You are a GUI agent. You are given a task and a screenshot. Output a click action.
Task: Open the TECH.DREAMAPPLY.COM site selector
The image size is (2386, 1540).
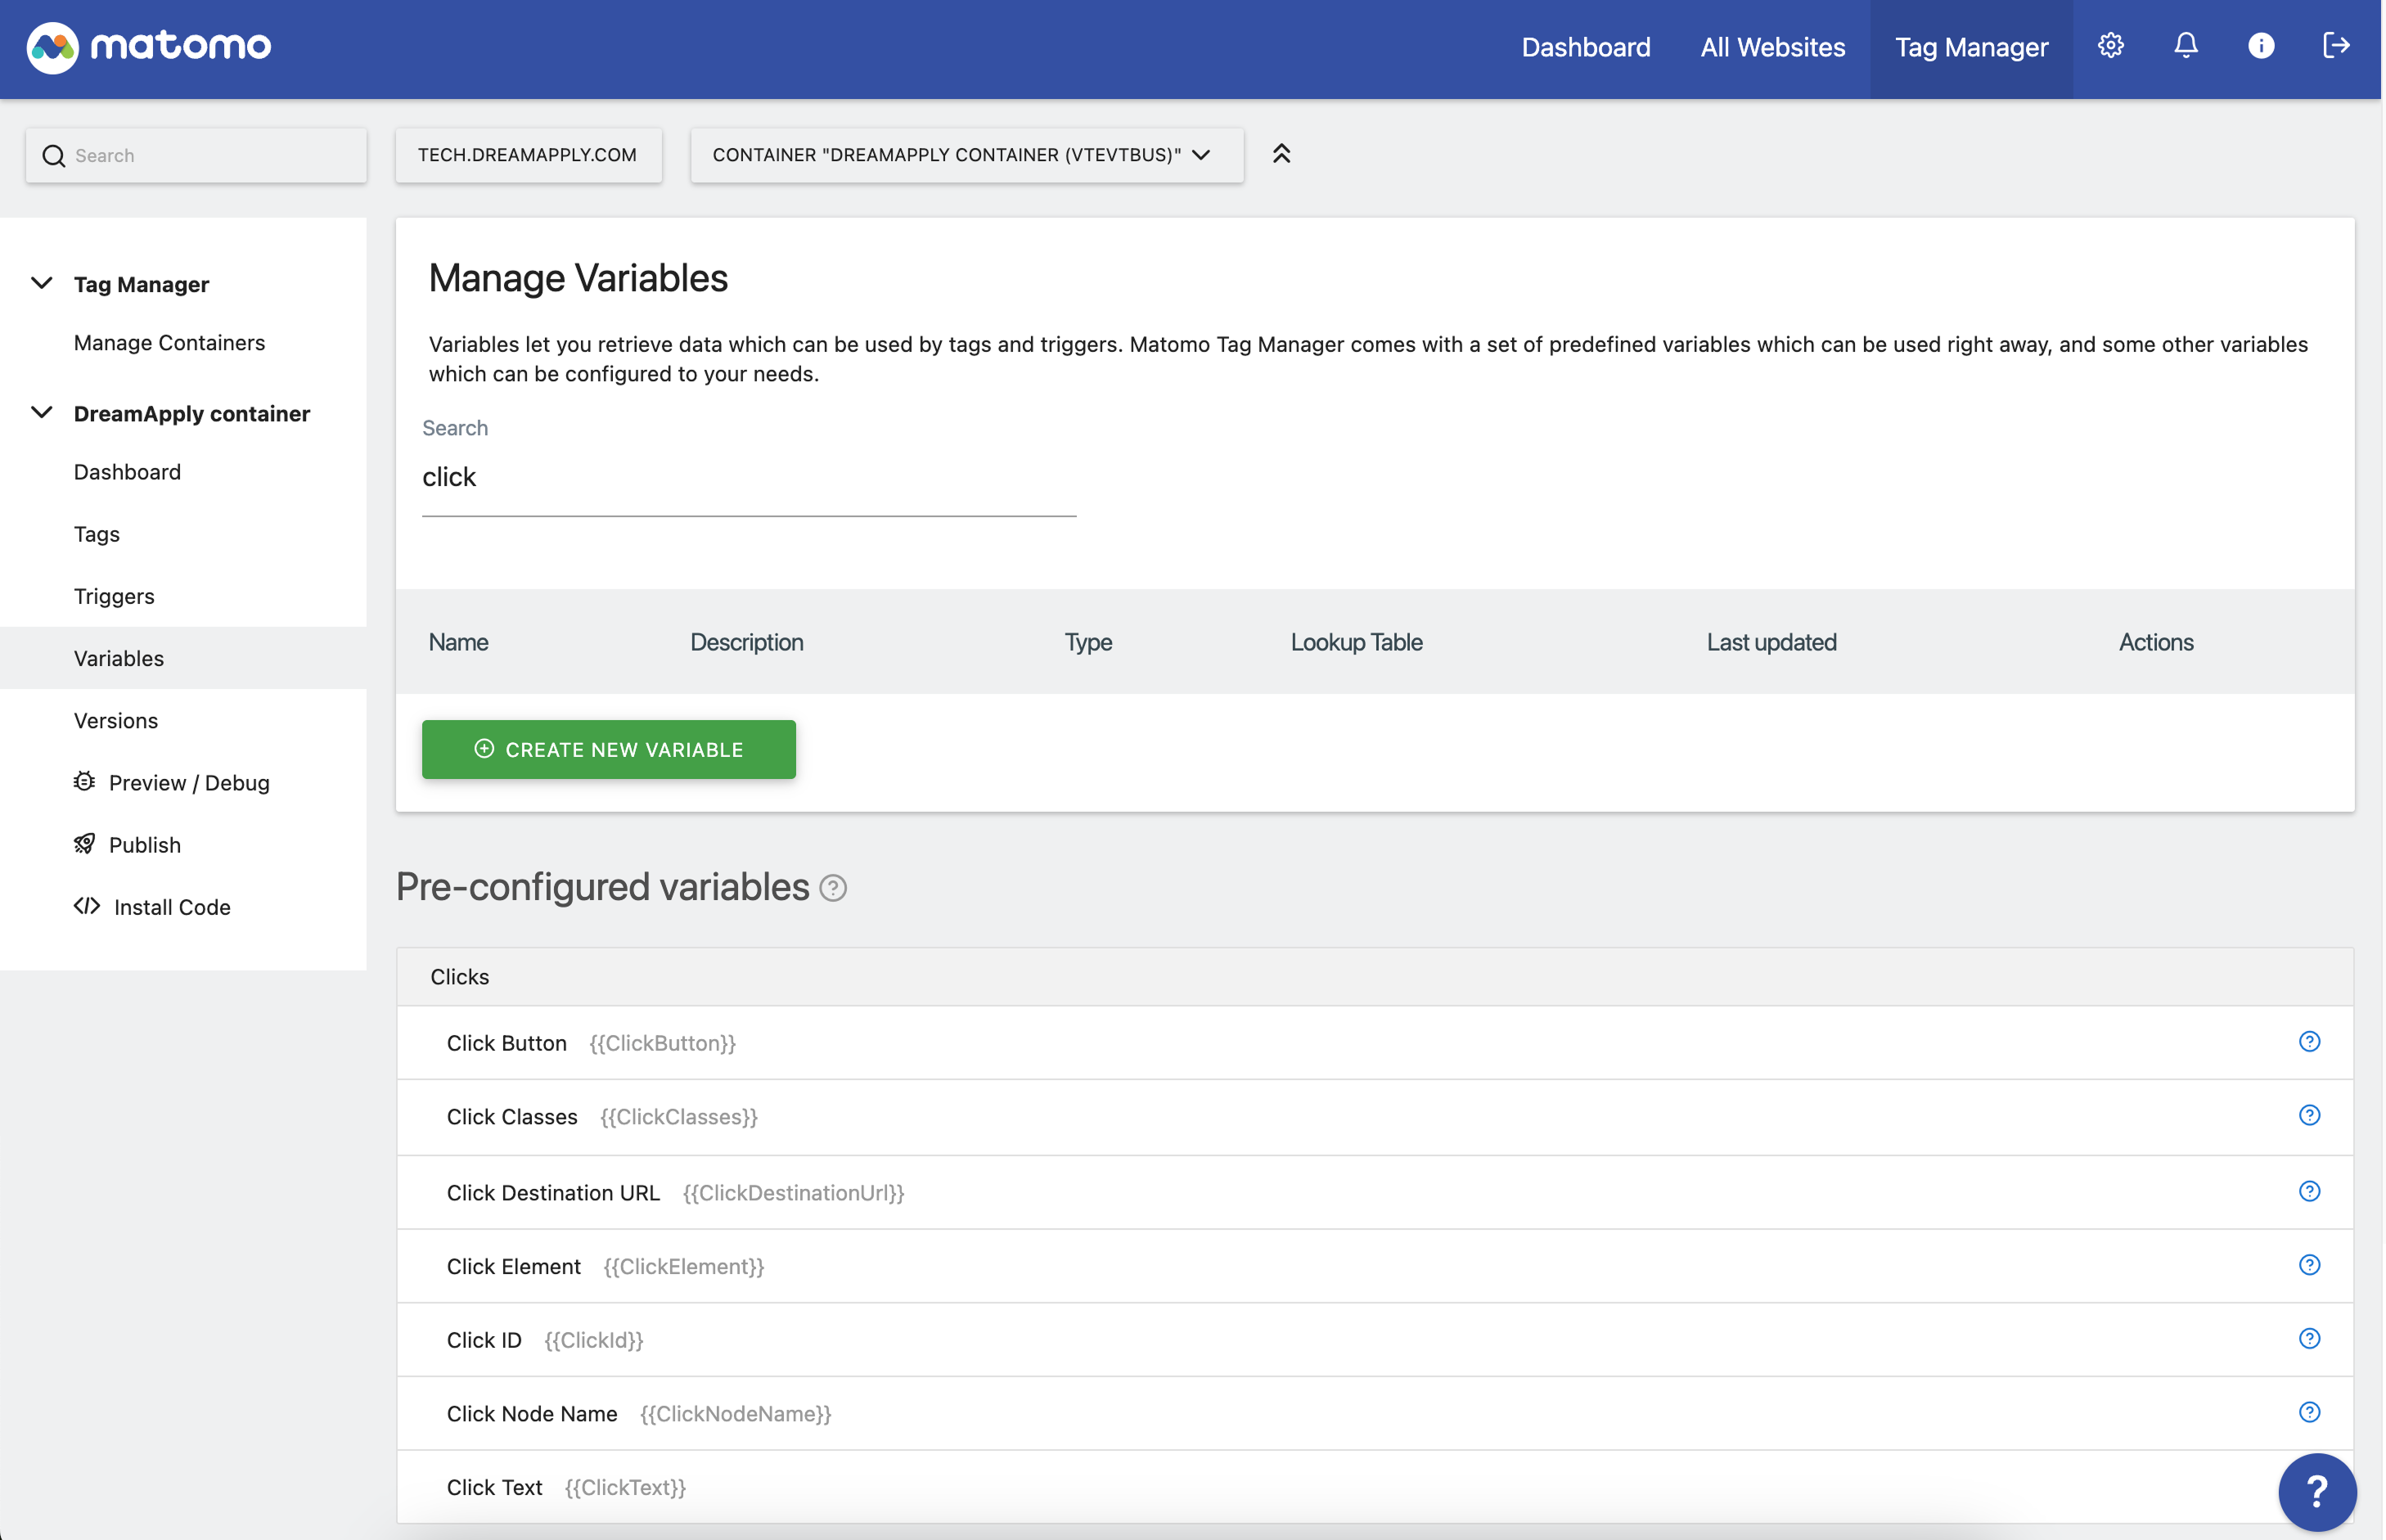(x=528, y=155)
